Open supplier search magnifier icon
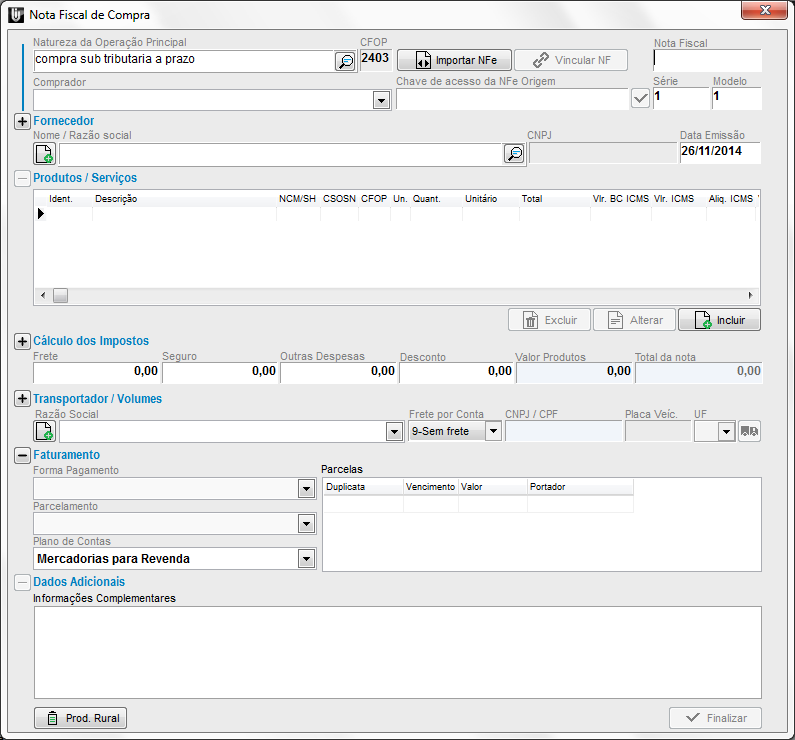The height and width of the screenshot is (740, 795). pyautogui.click(x=514, y=153)
